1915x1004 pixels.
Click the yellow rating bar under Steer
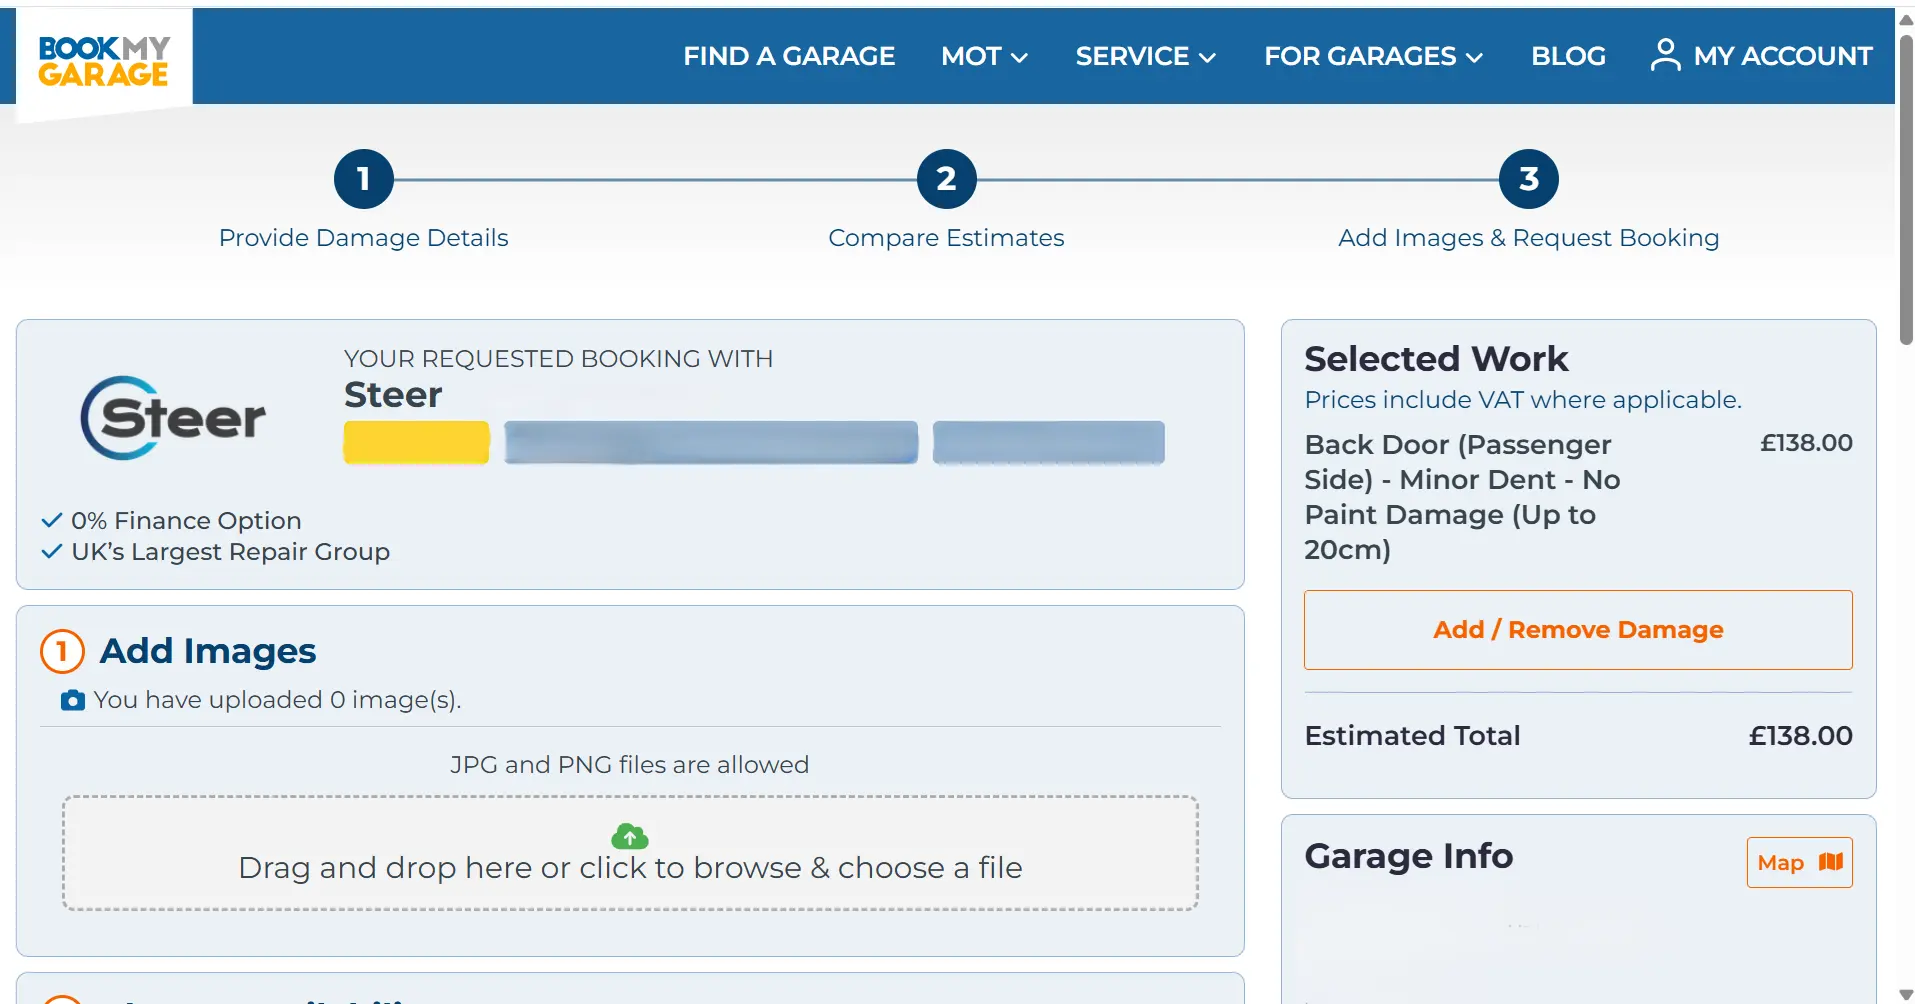point(415,442)
